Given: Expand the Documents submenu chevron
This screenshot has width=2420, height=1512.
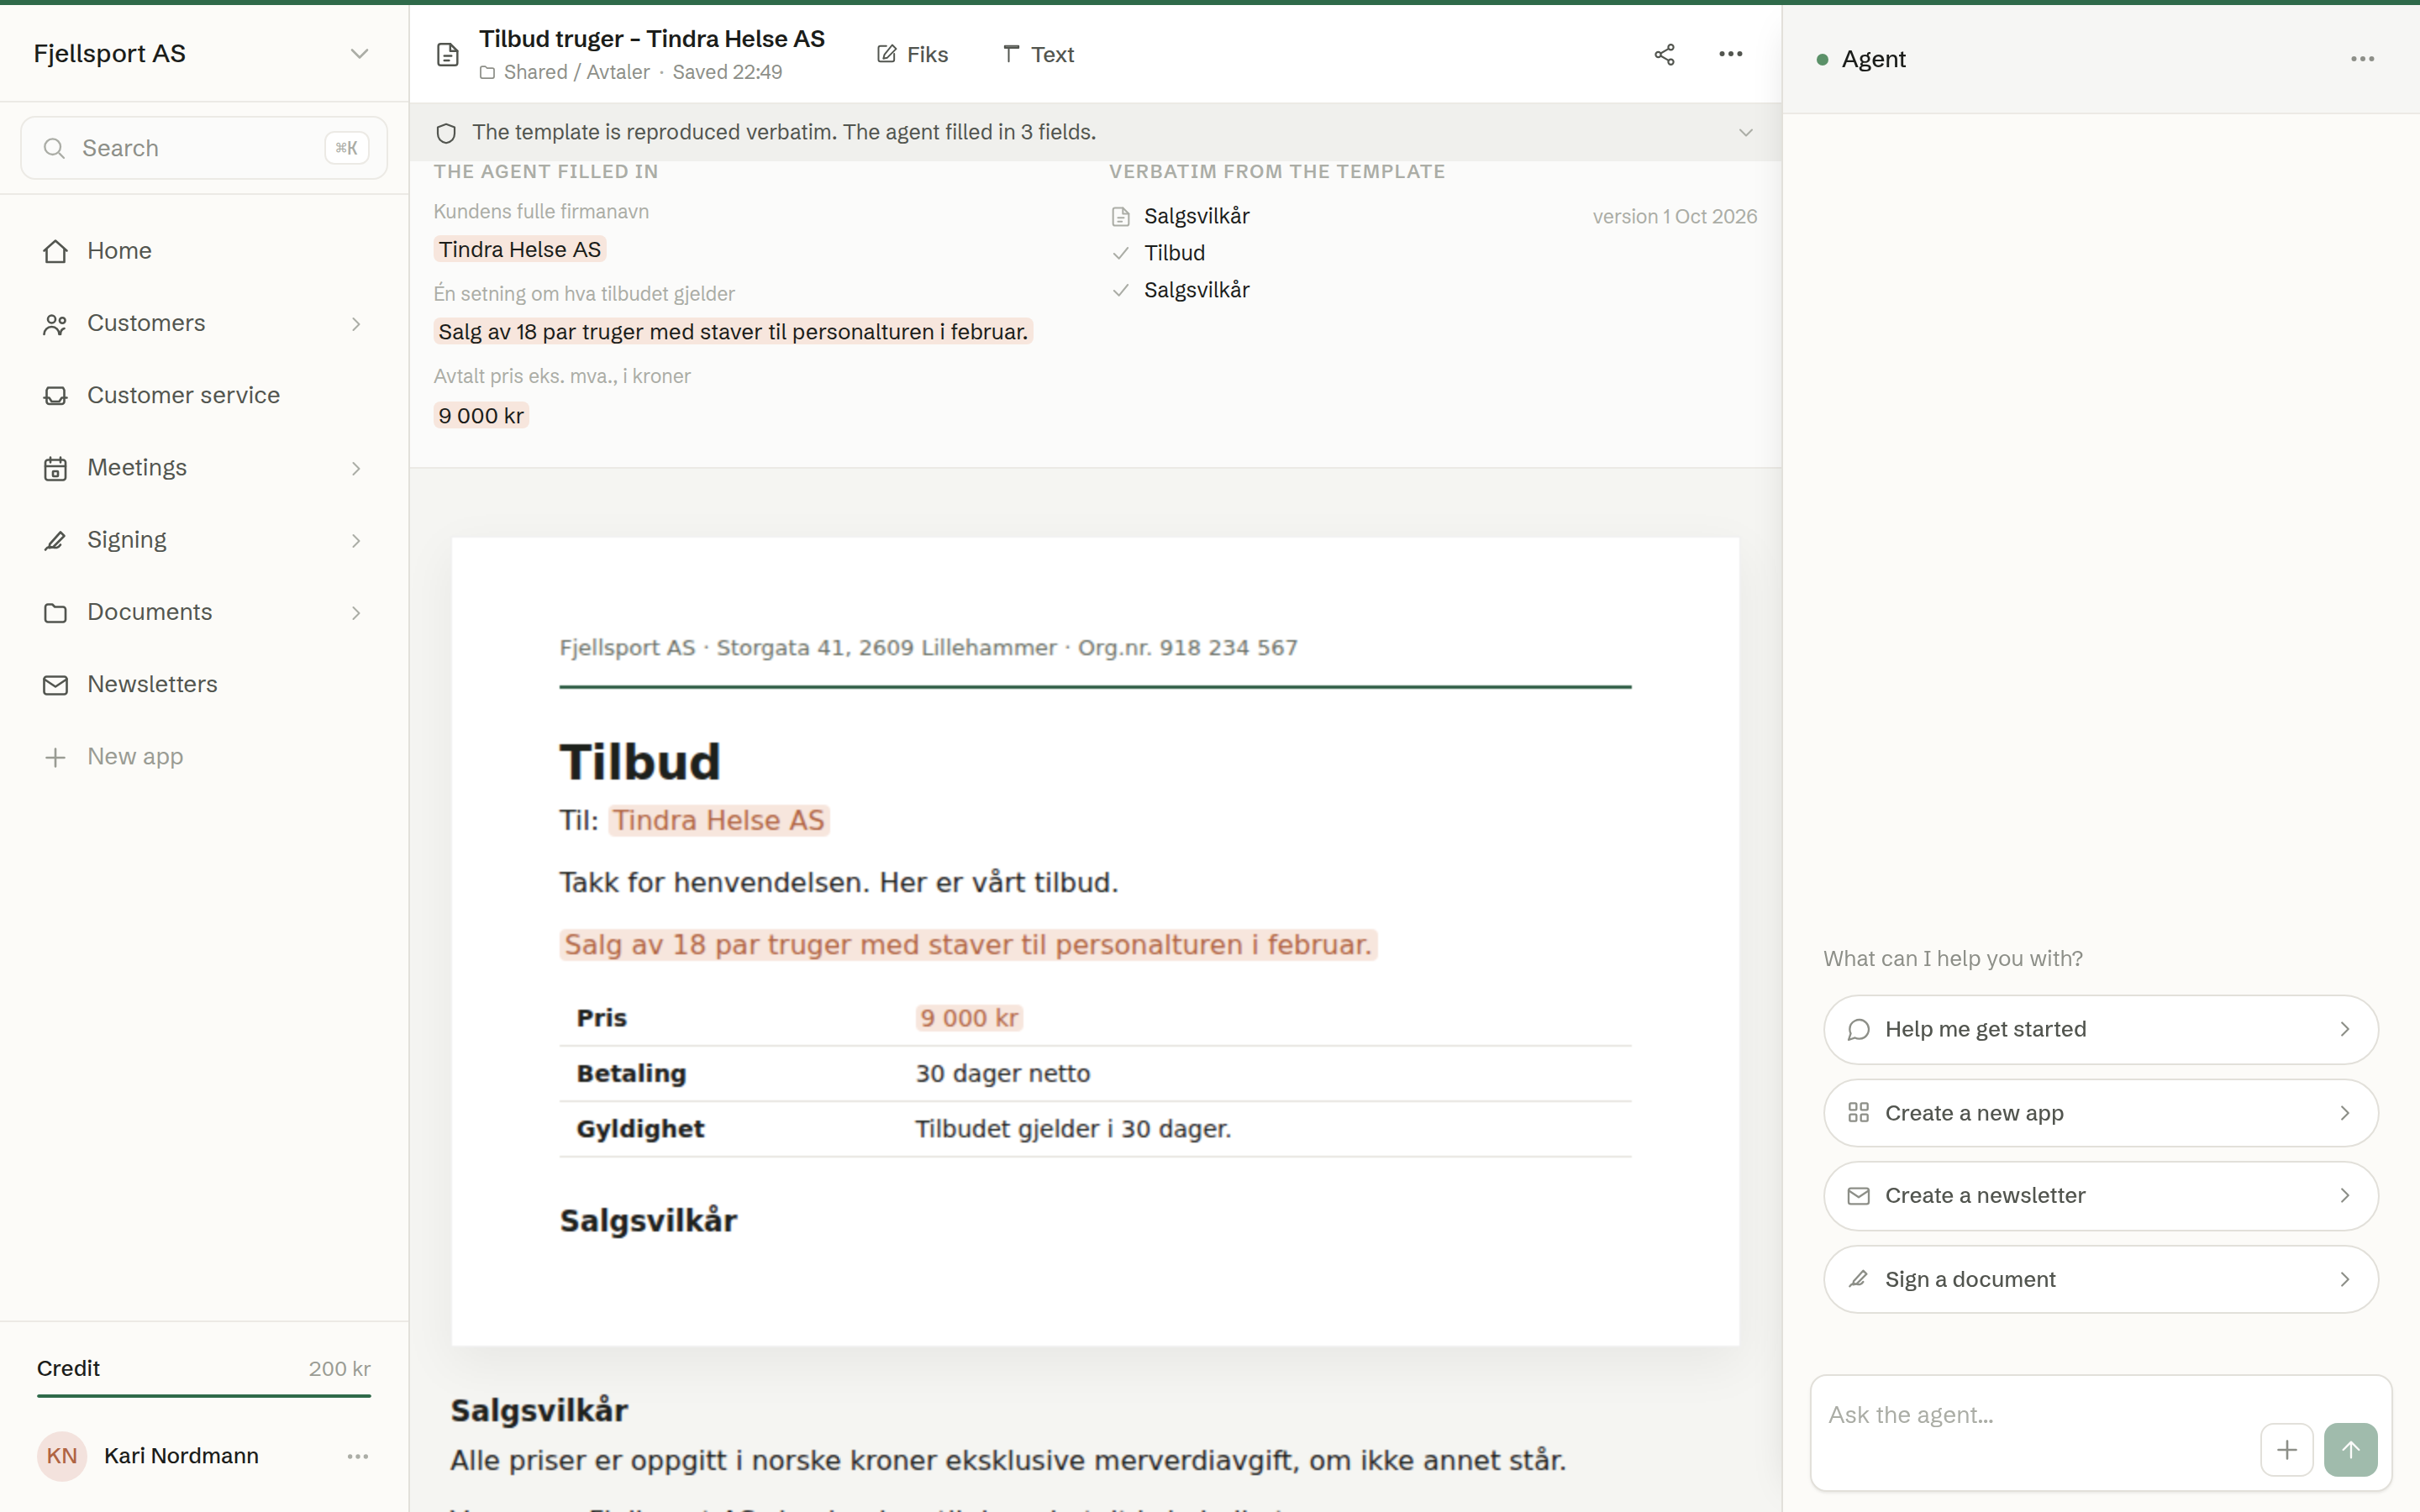Looking at the screenshot, I should [x=356, y=612].
